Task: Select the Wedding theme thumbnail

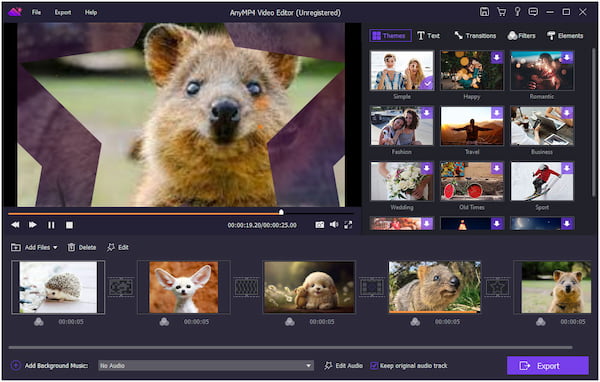Action: pos(402,181)
